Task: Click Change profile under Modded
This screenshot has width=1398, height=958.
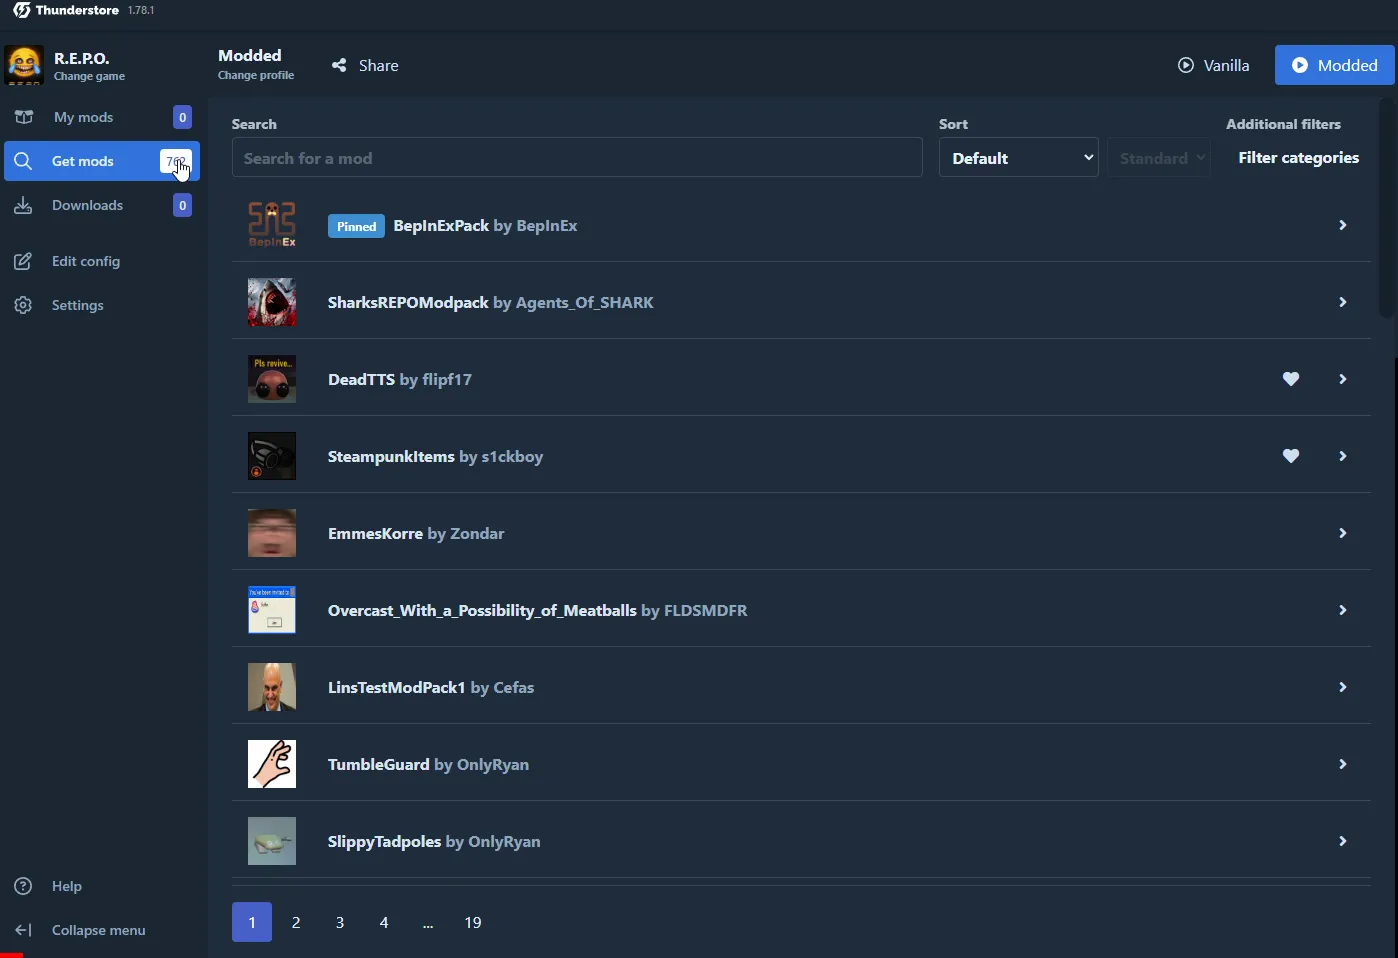Action: tap(255, 75)
